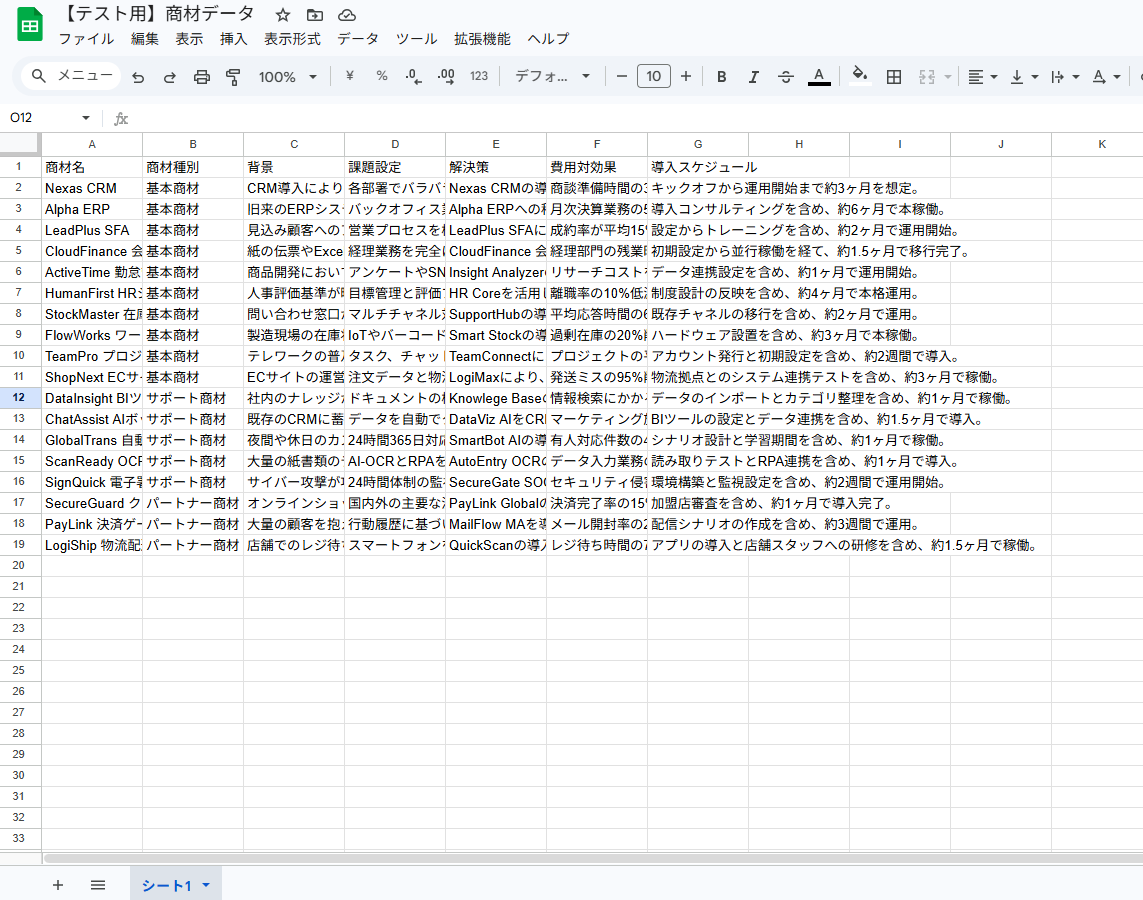Open the cell borders menu
The width and height of the screenshot is (1143, 900).
point(894,77)
